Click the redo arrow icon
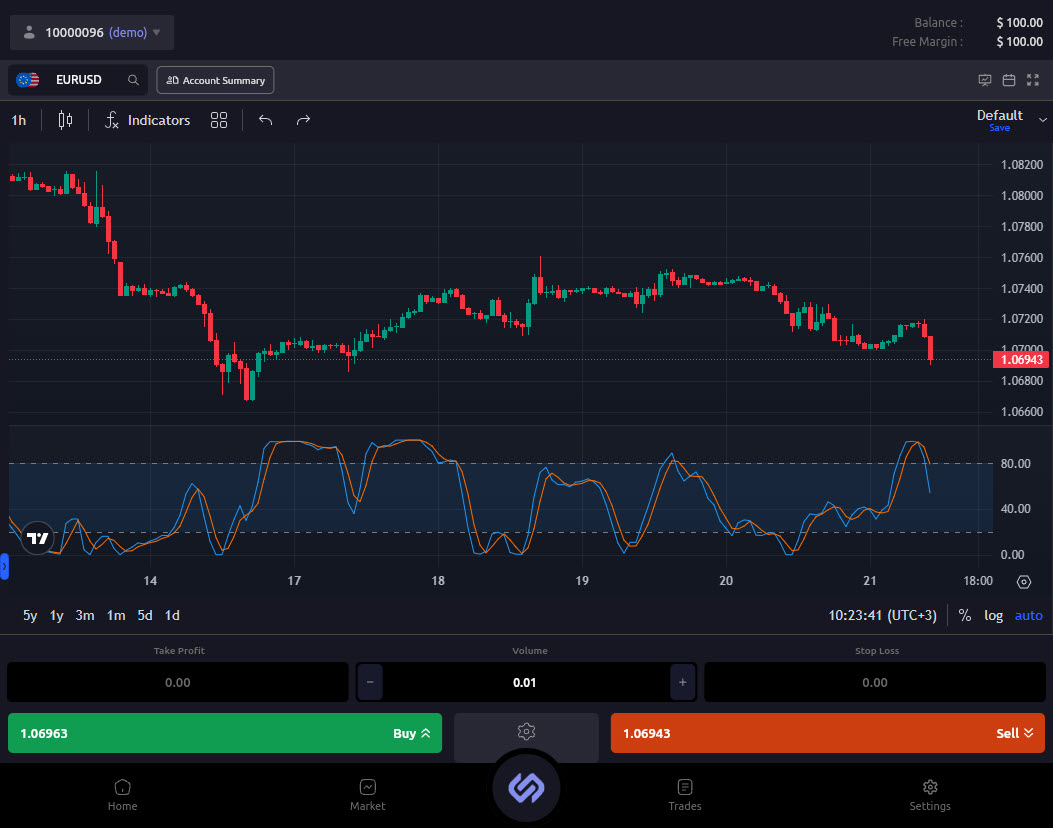This screenshot has height=828, width=1053. pyautogui.click(x=303, y=120)
